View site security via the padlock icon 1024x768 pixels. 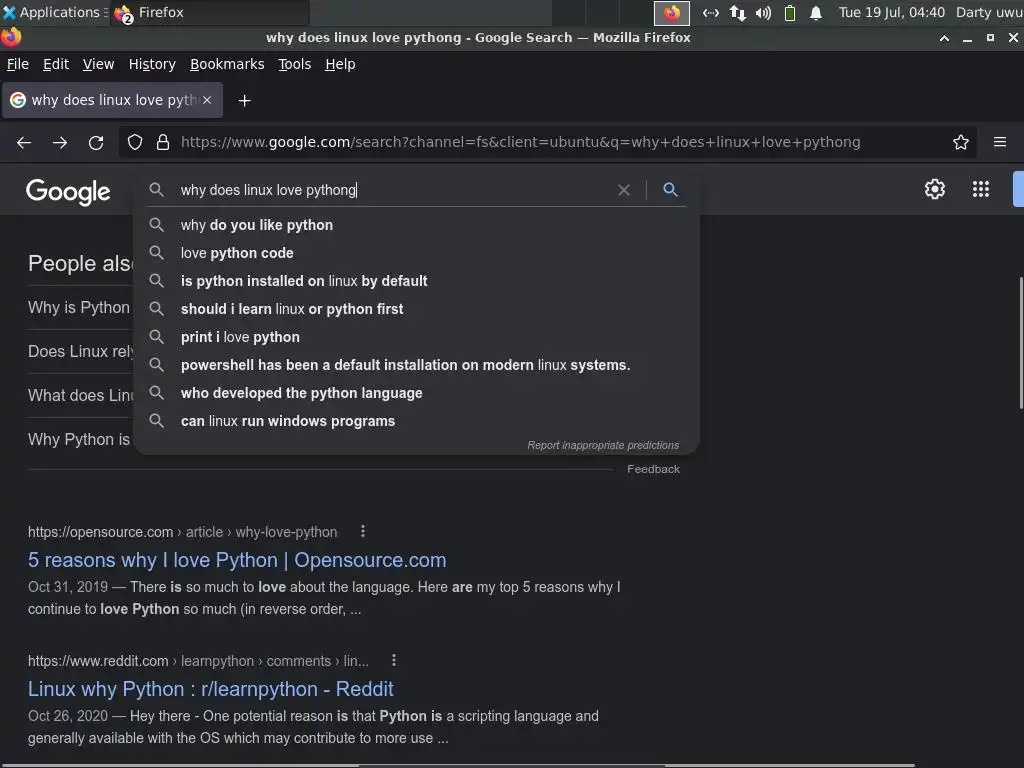(163, 142)
